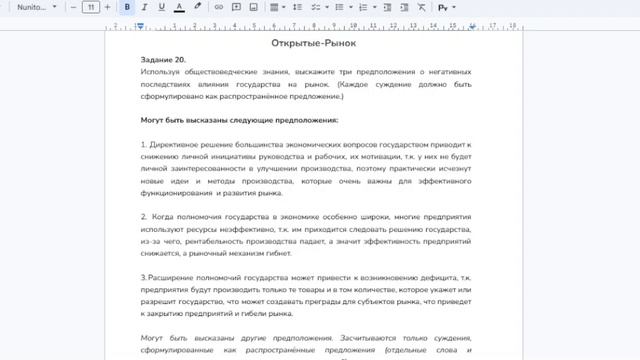Image resolution: width=640 pixels, height=360 pixels.
Task: Decrease font size with the minus button
Action: click(x=73, y=7)
